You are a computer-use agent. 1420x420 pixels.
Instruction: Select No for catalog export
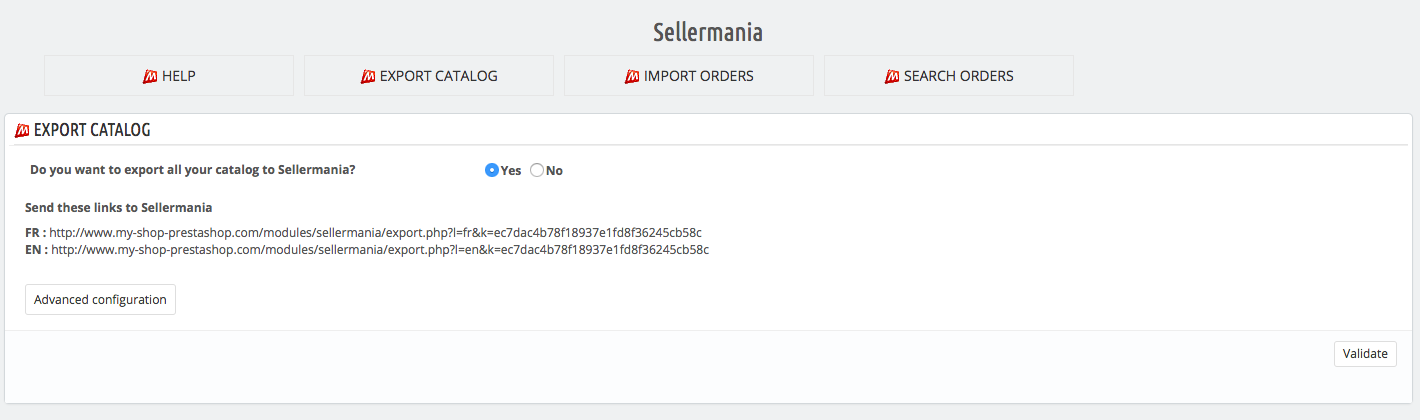tap(537, 170)
